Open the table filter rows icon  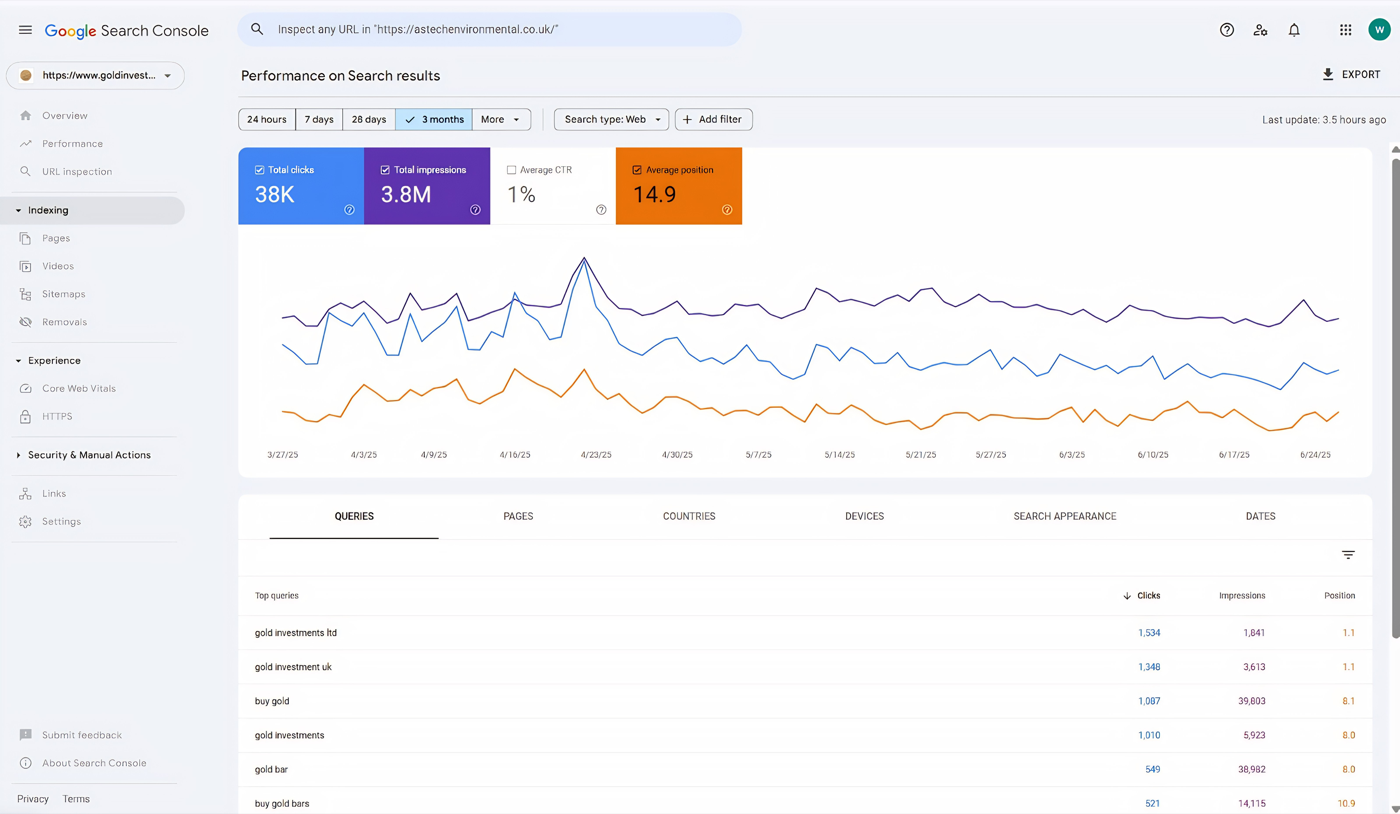point(1348,555)
